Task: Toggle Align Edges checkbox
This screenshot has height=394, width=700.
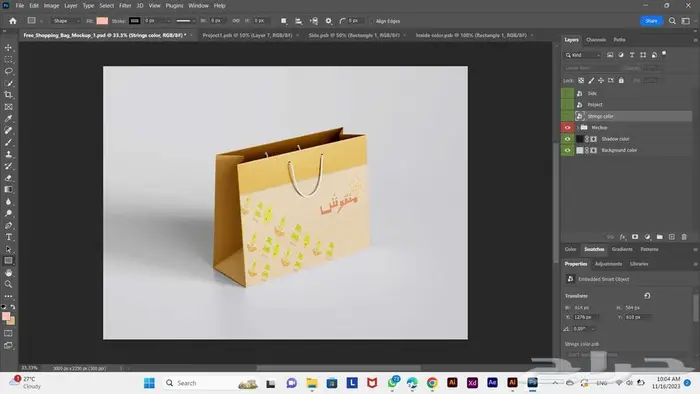Action: tap(371, 21)
